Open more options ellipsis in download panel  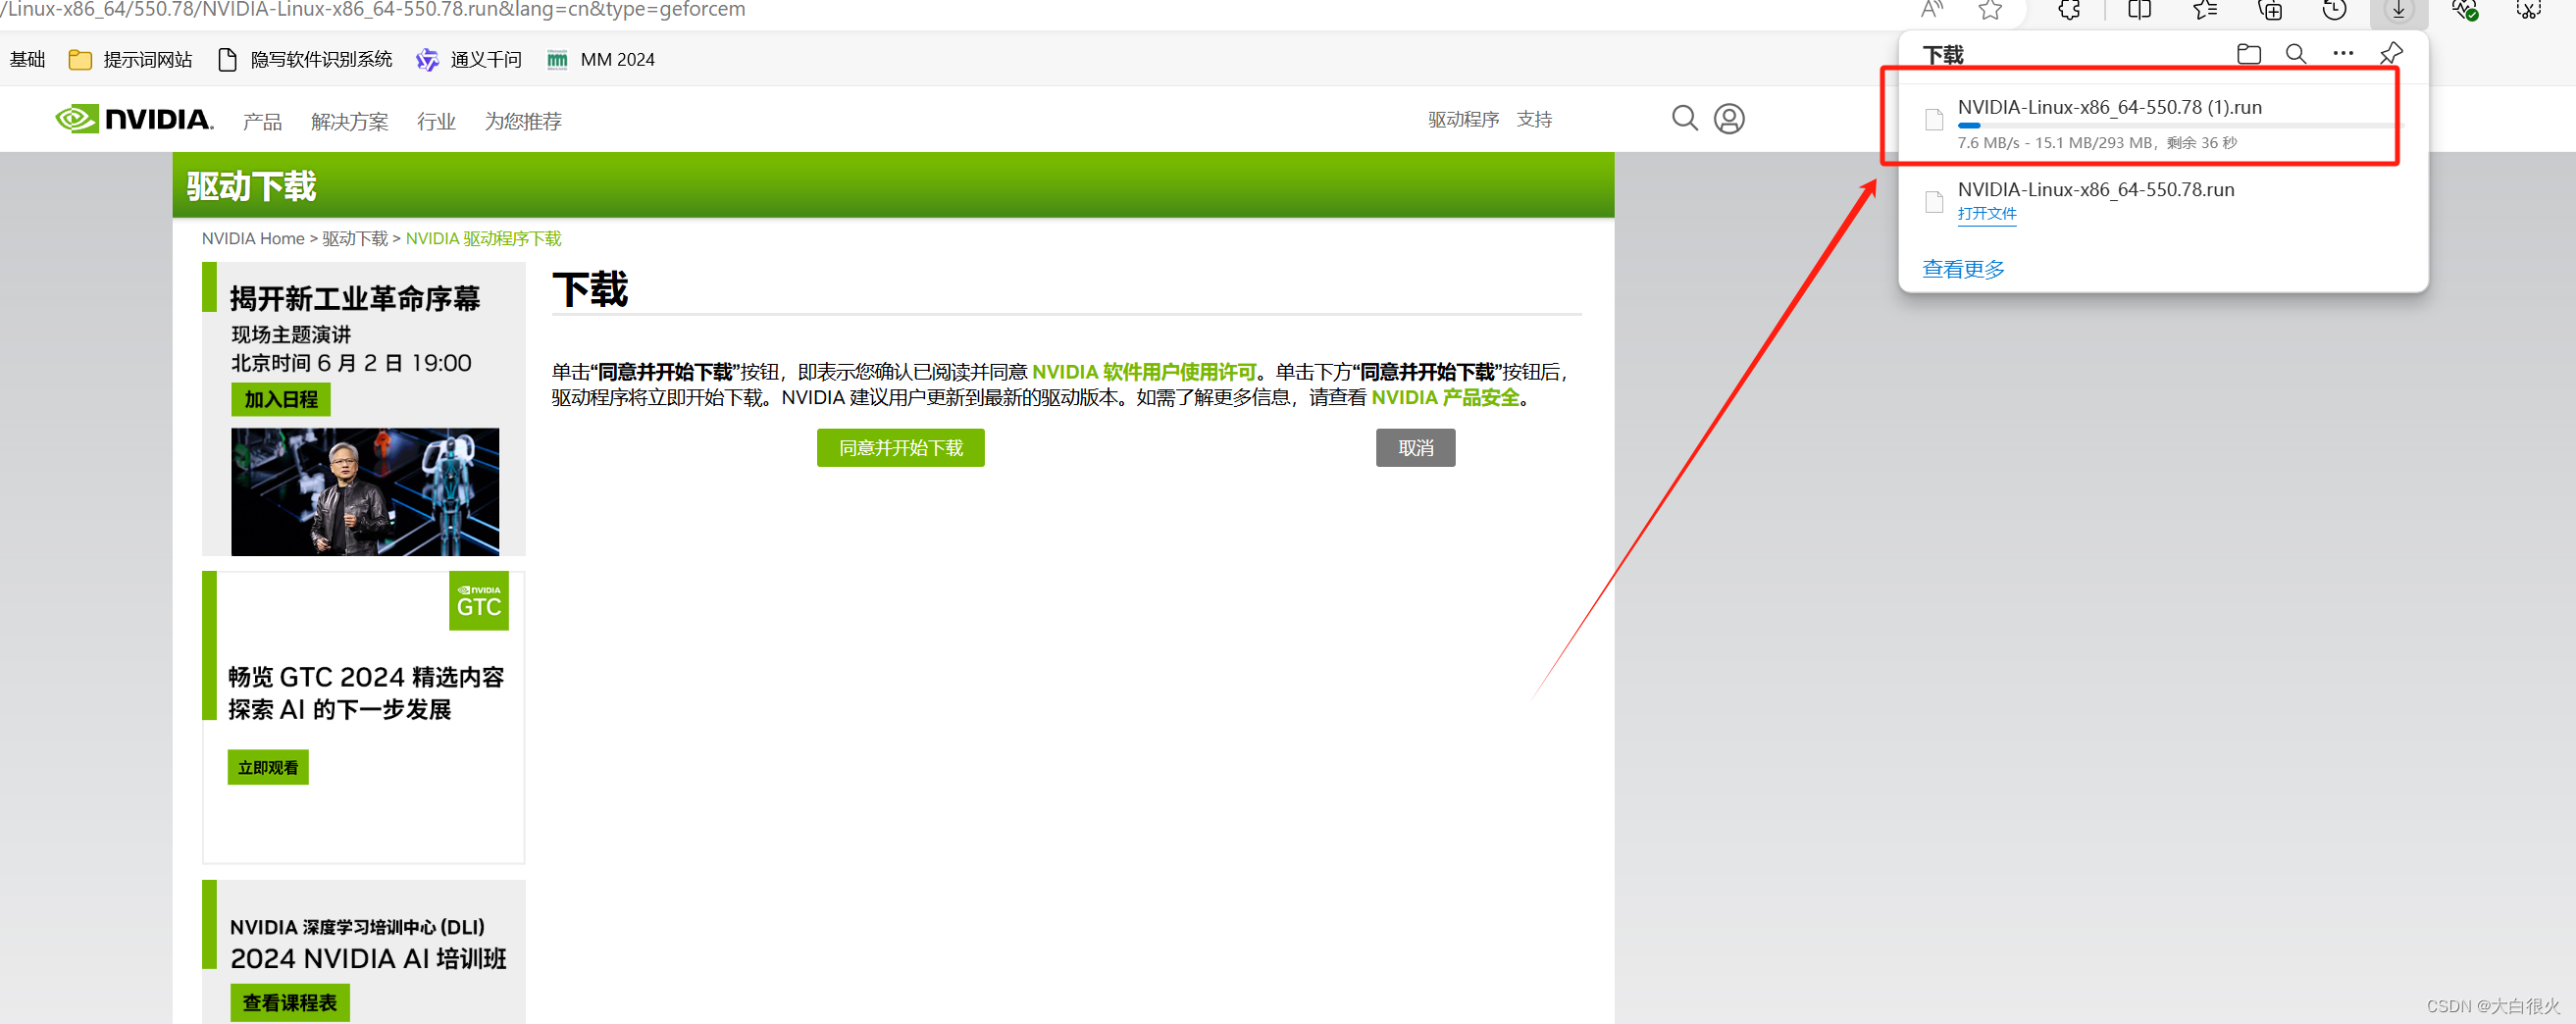pyautogui.click(x=2343, y=54)
